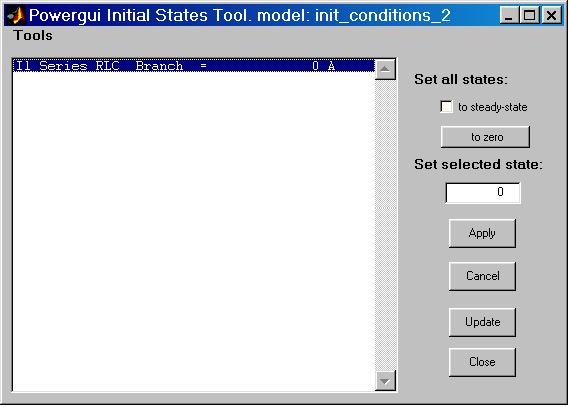This screenshot has height=407, width=570.
Task: Click the MATLAB logo in title bar
Action: point(16,16)
